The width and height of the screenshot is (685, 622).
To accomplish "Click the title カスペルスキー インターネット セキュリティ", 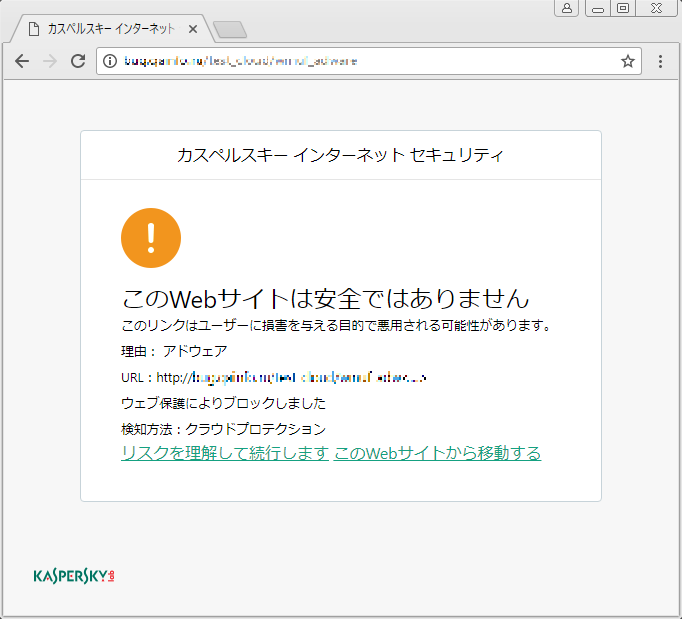I will [342, 156].
